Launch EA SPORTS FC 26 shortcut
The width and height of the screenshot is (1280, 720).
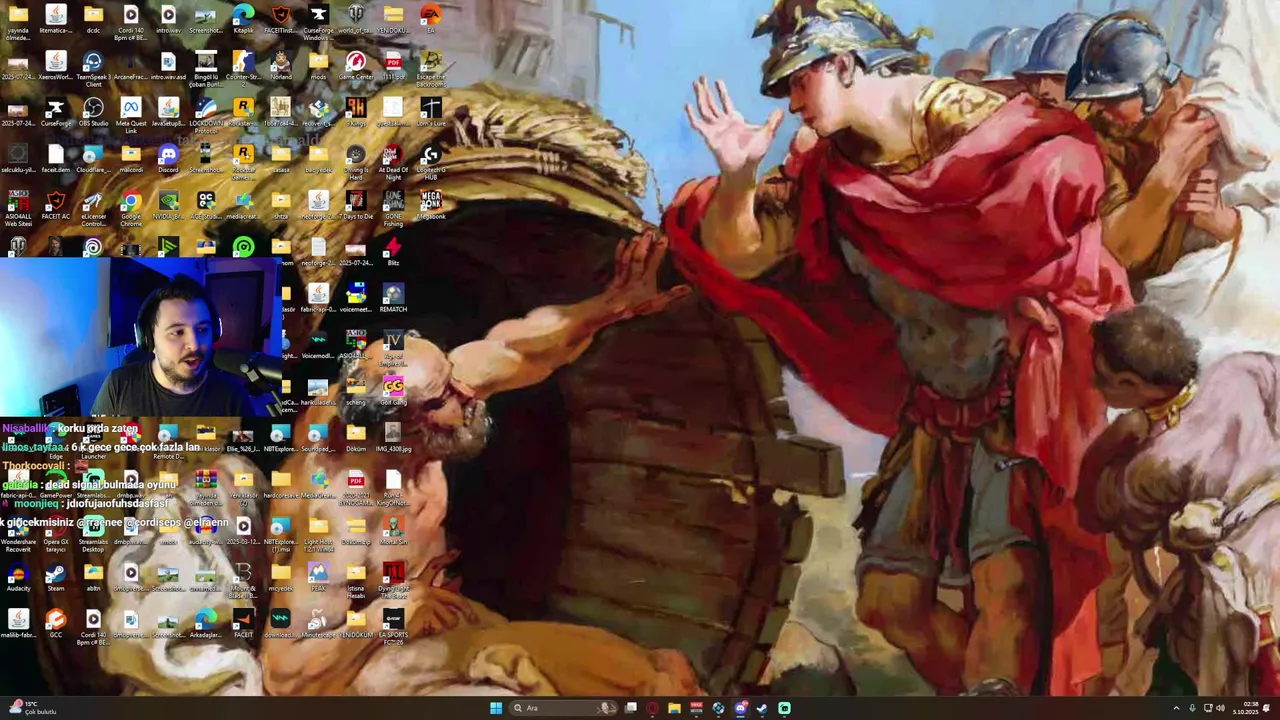(393, 628)
